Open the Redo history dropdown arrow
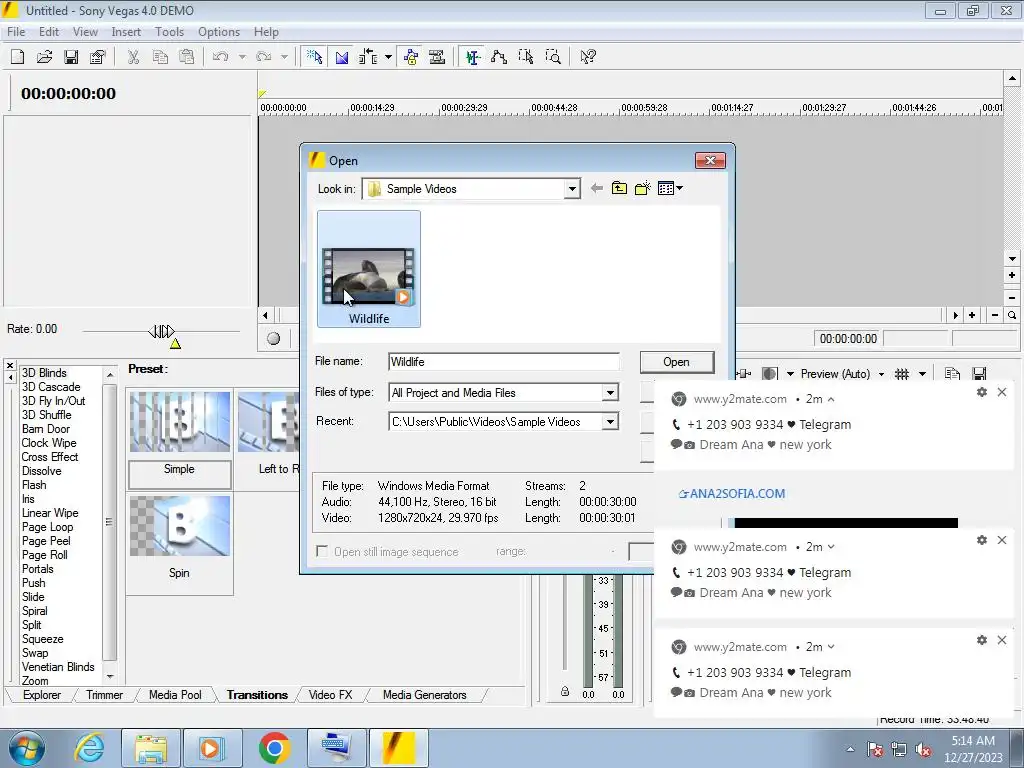The width and height of the screenshot is (1024, 768). coord(284,57)
